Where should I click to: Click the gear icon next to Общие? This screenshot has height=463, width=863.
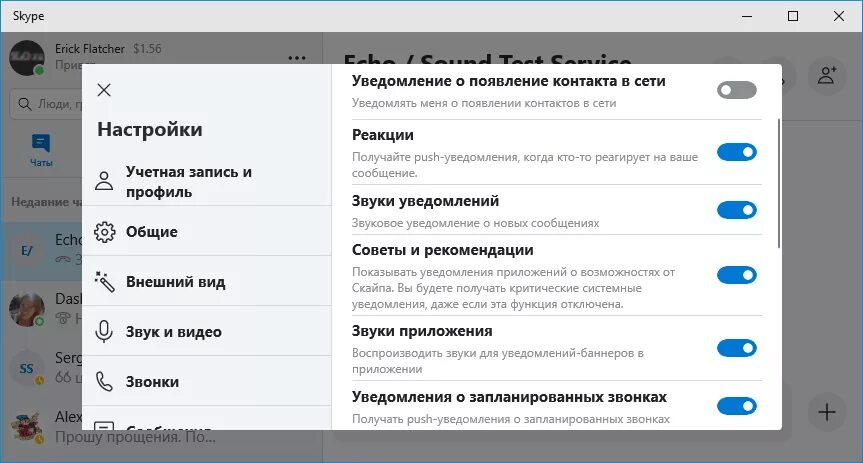[105, 232]
